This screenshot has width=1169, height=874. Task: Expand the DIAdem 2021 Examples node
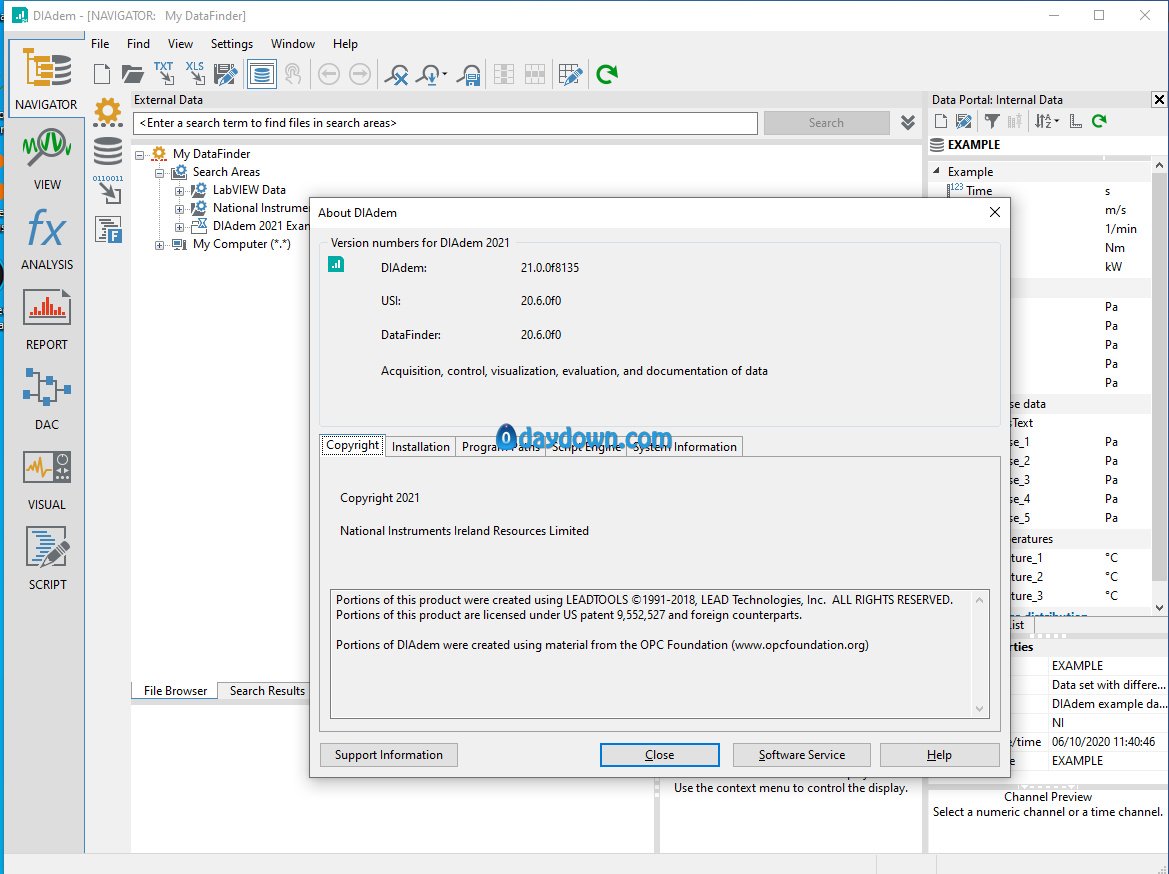[x=180, y=227]
